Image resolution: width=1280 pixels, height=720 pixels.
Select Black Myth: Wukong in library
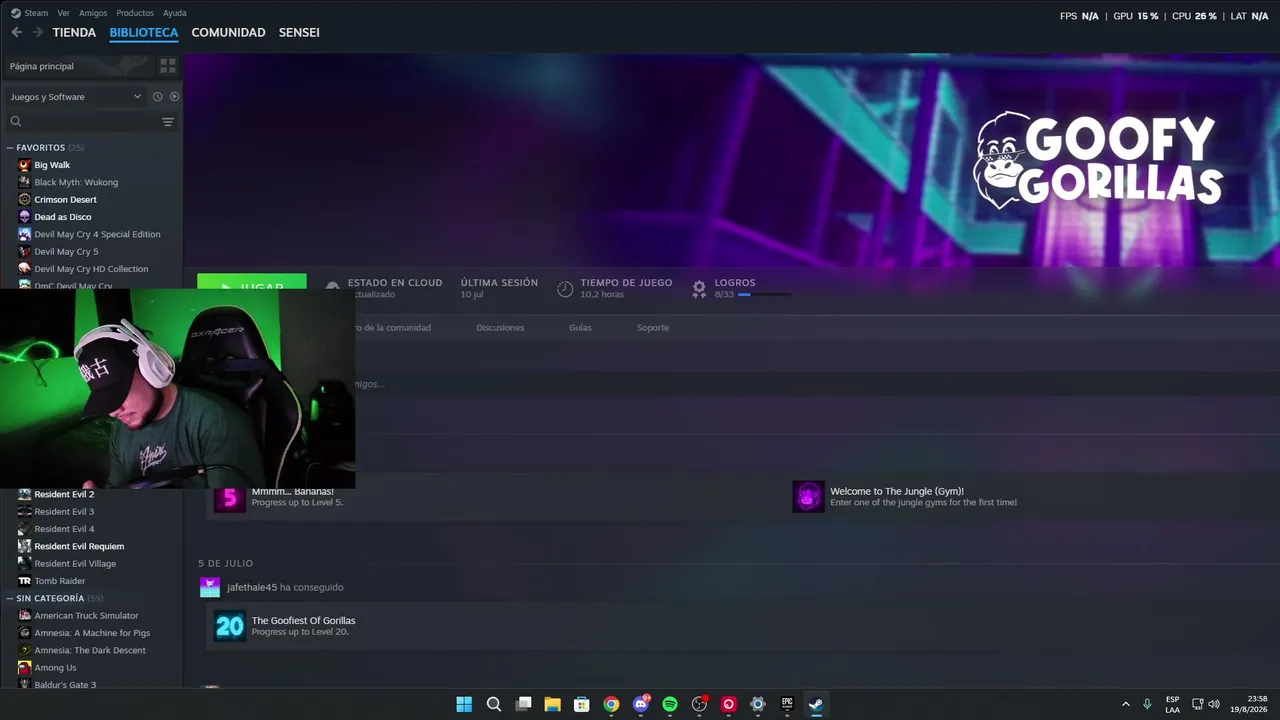point(76,183)
